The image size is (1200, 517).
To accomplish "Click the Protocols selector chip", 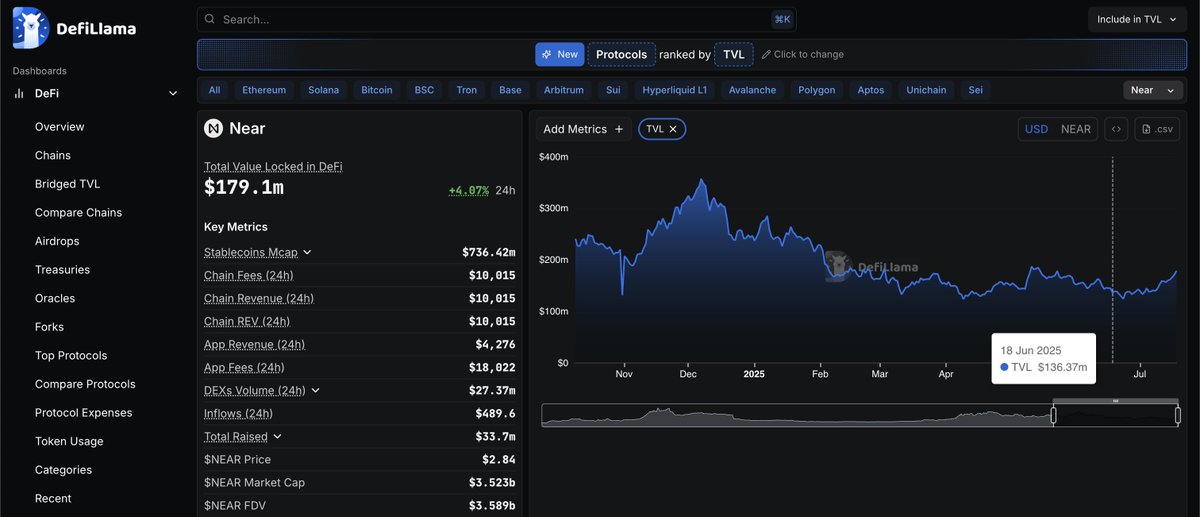I will (x=621, y=54).
